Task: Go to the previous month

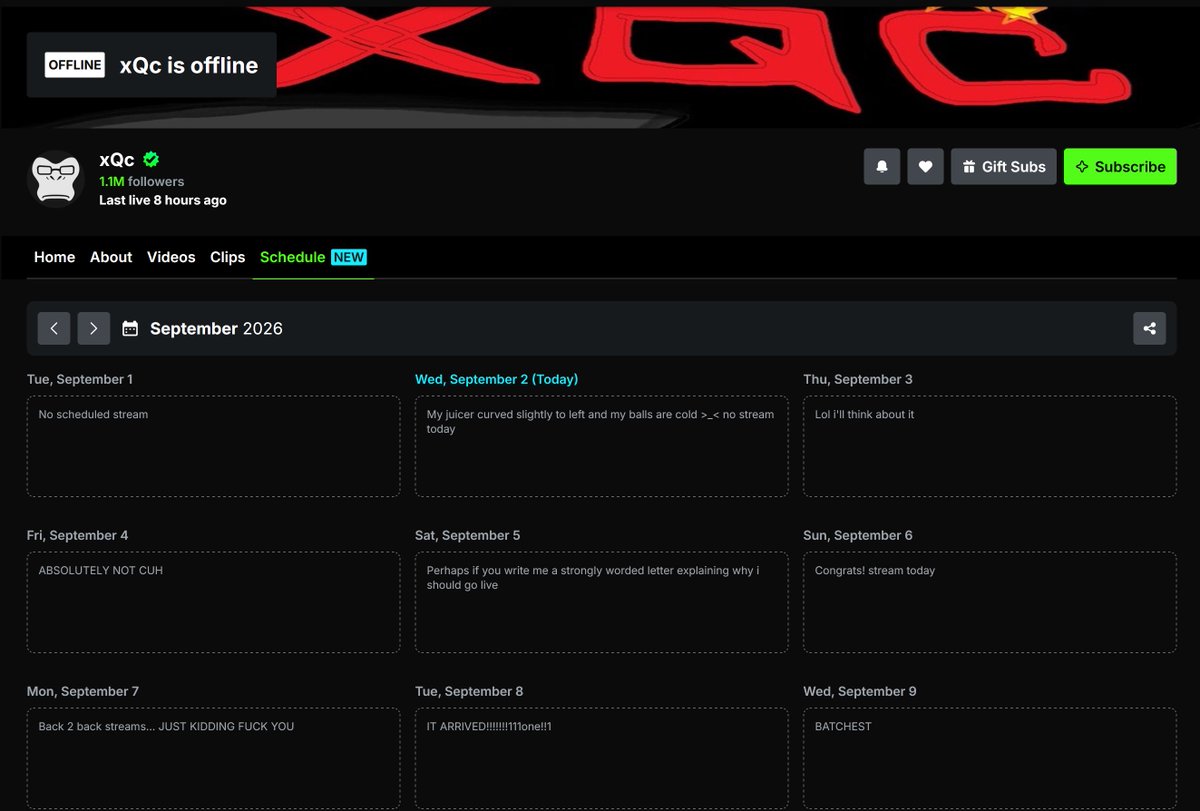Action: 54,328
